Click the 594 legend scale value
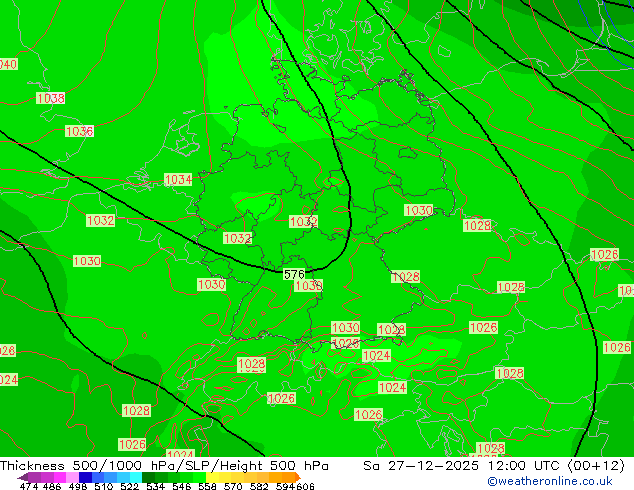634x490 pixels. pos(285,486)
